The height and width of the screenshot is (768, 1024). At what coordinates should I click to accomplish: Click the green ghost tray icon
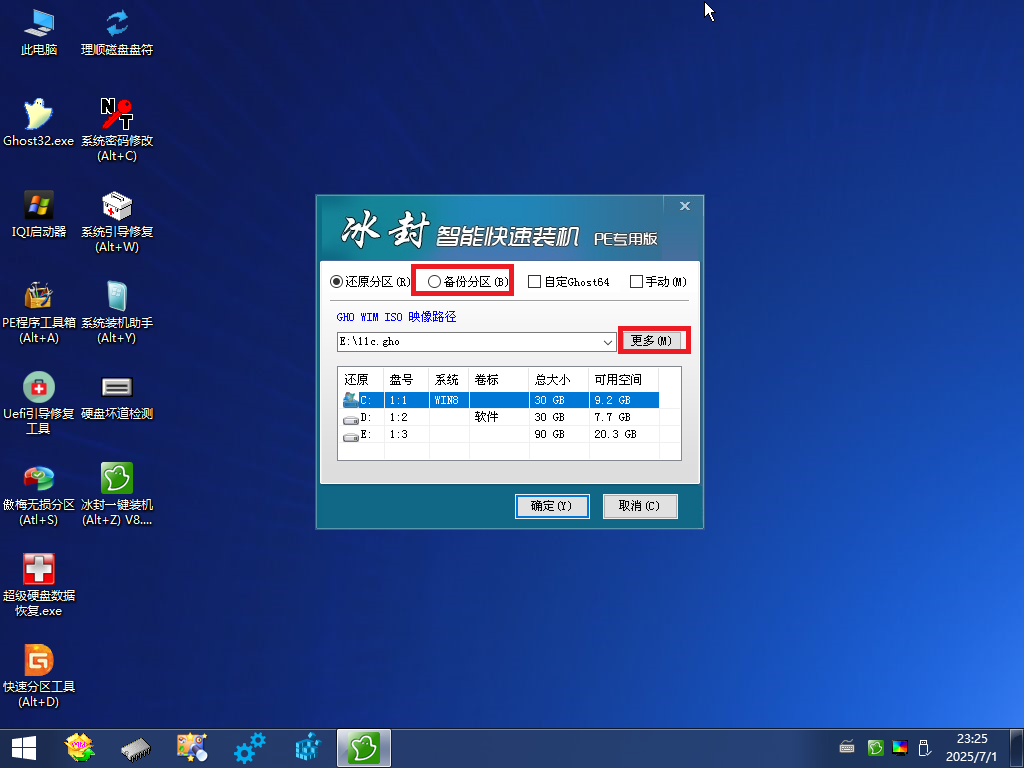(875, 747)
